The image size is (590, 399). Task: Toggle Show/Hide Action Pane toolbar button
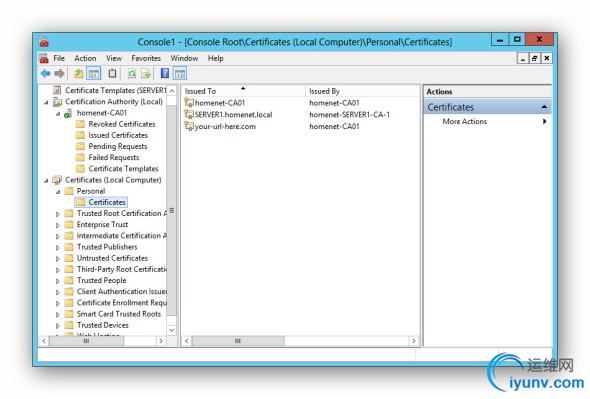tap(180, 73)
